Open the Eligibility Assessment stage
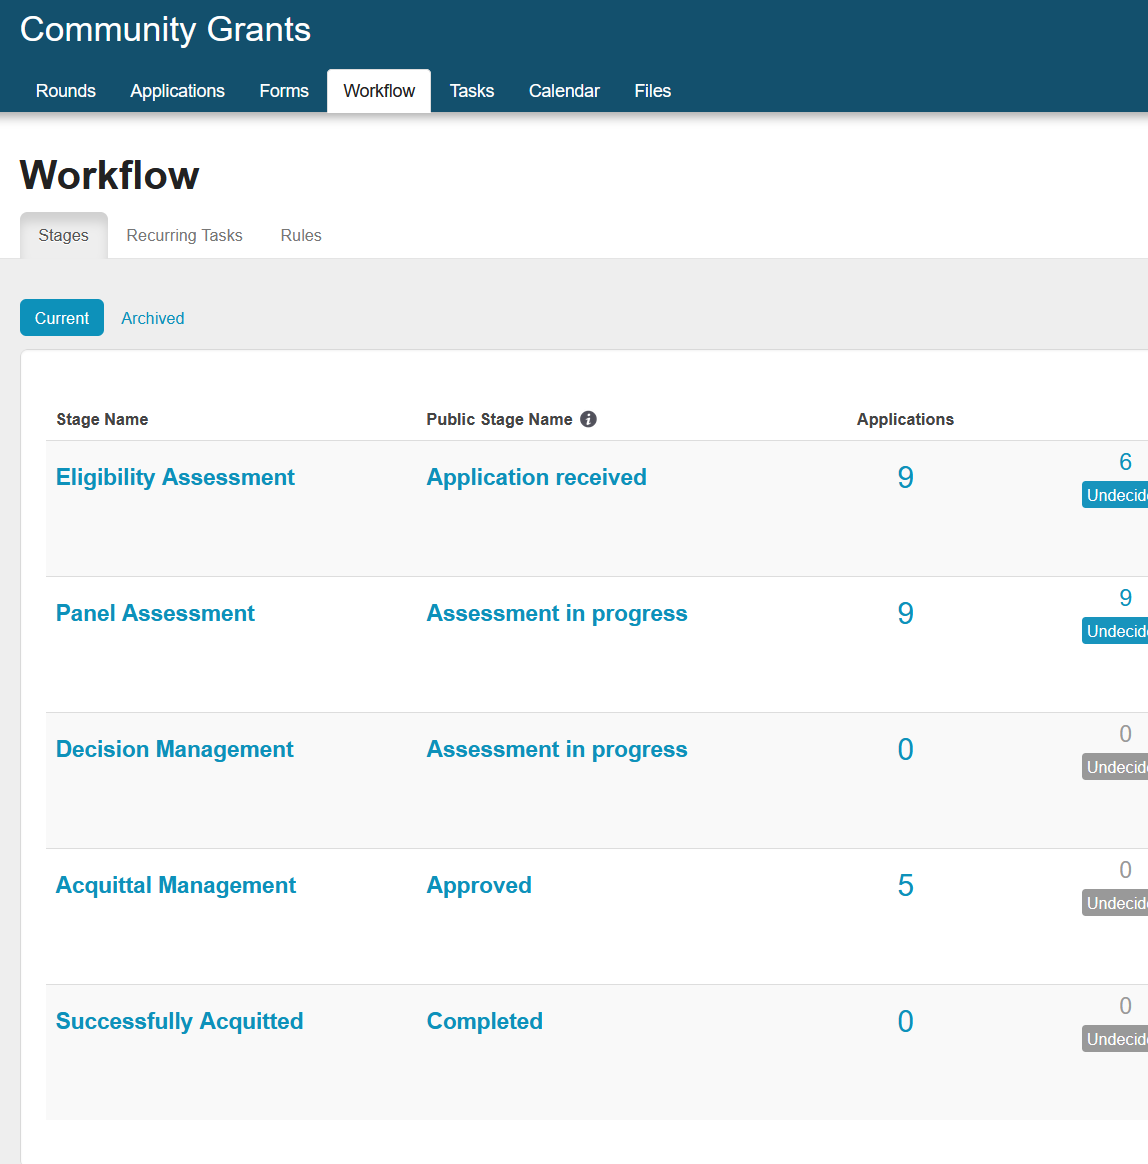1148x1164 pixels. tap(175, 477)
